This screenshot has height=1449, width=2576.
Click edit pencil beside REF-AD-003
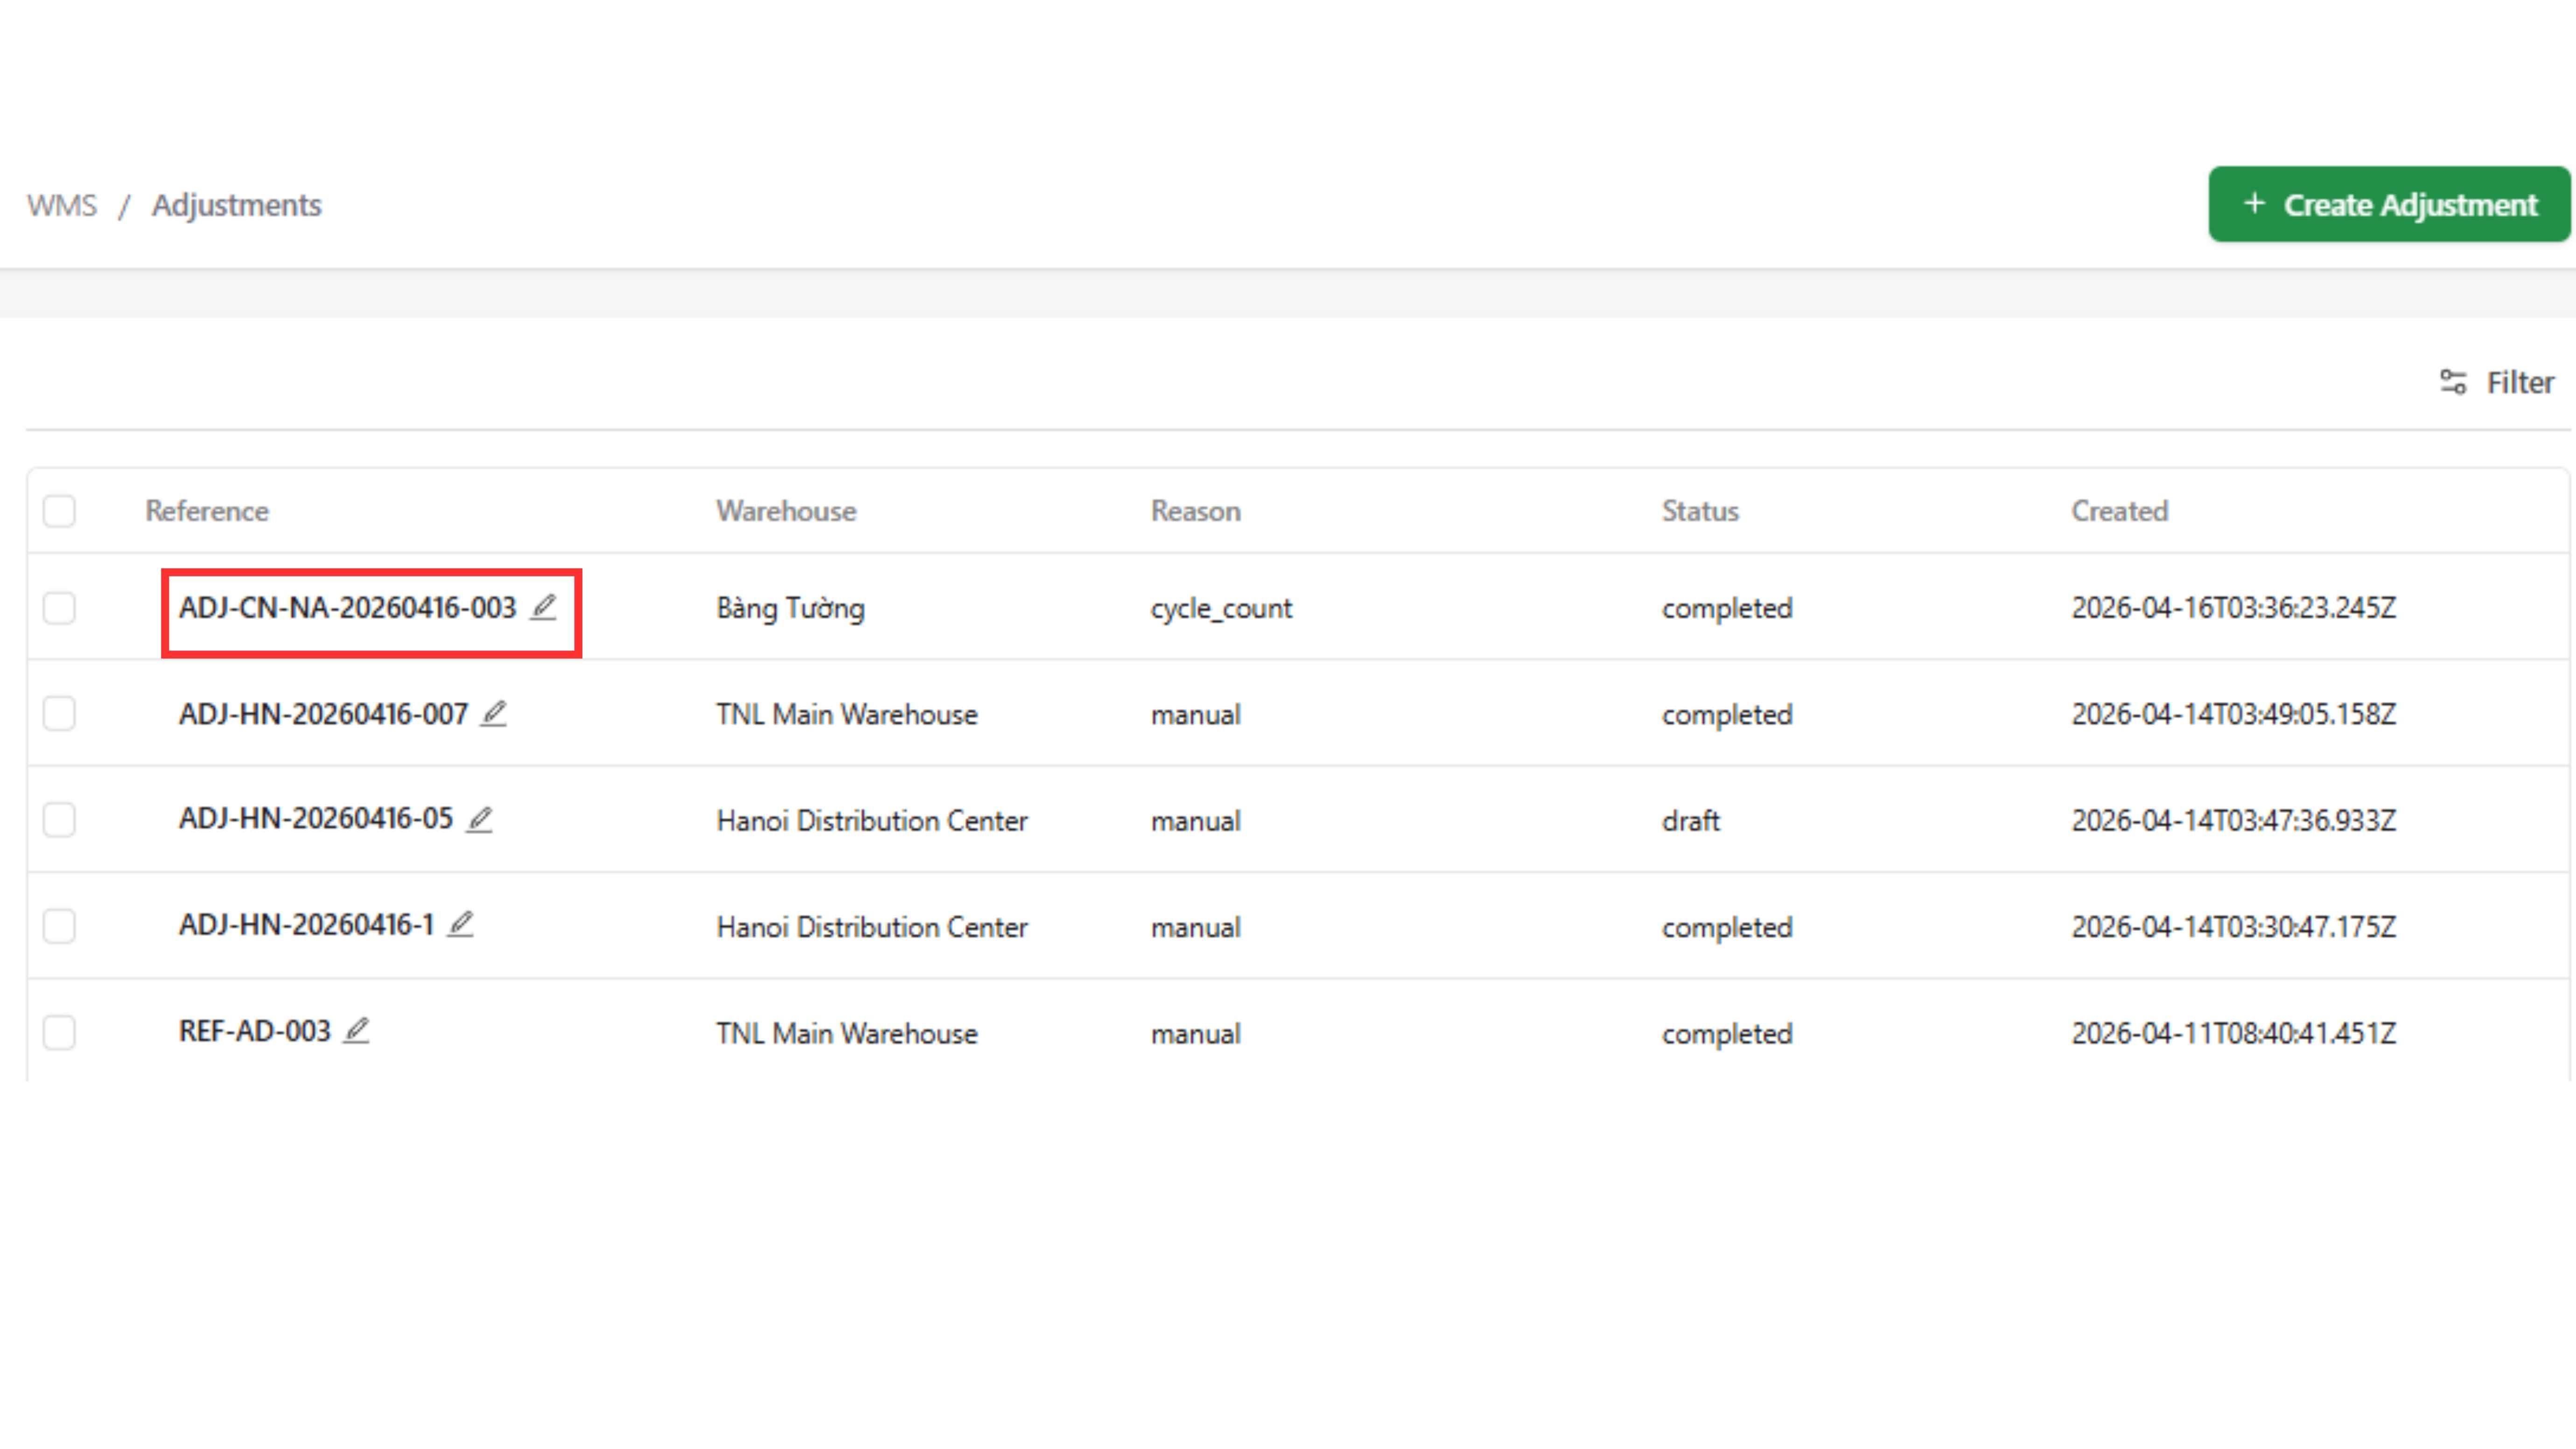click(357, 1031)
